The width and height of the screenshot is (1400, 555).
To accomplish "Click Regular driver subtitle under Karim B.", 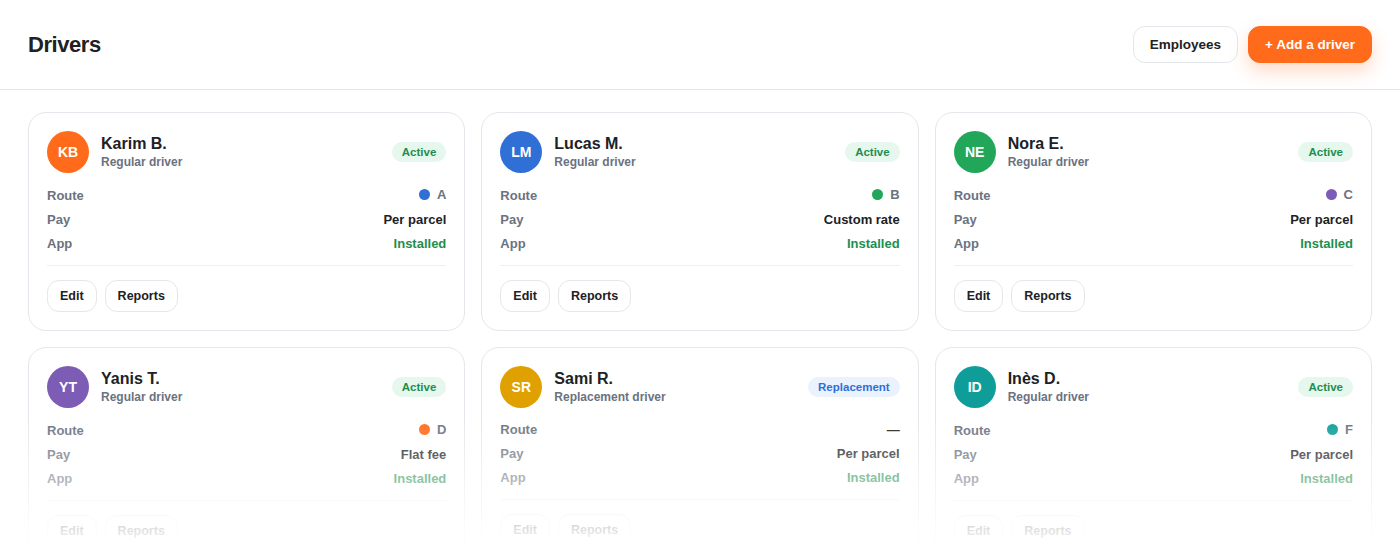I will point(142,162).
